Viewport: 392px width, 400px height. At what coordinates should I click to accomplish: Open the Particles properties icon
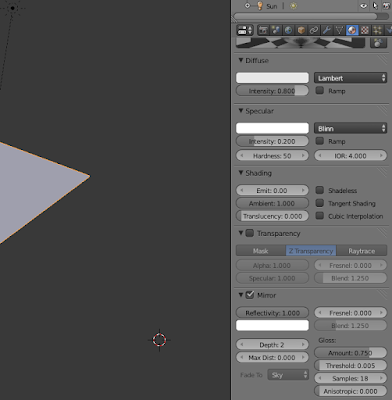(x=377, y=30)
